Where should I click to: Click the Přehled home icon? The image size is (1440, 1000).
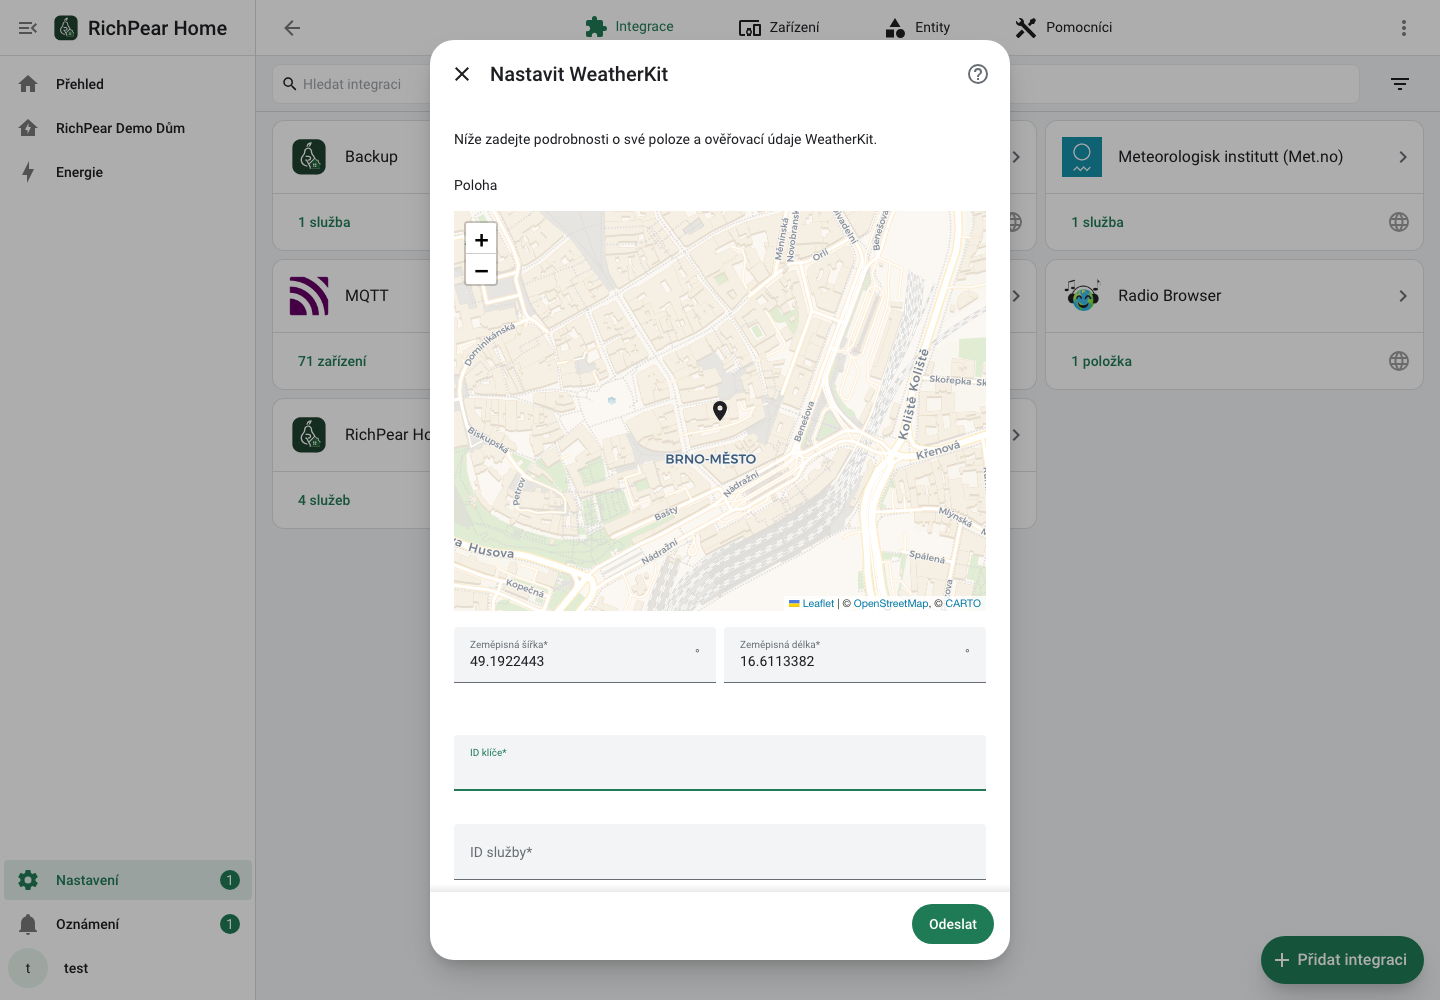tap(28, 84)
